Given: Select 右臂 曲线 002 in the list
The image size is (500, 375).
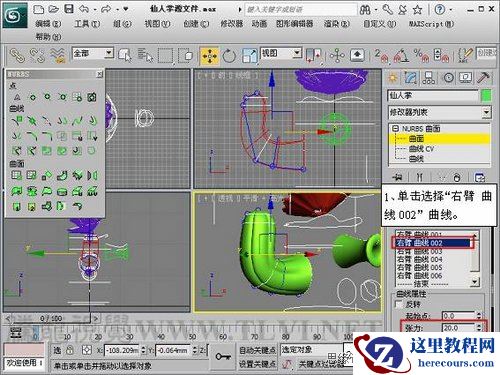Looking at the screenshot, I should tap(433, 243).
